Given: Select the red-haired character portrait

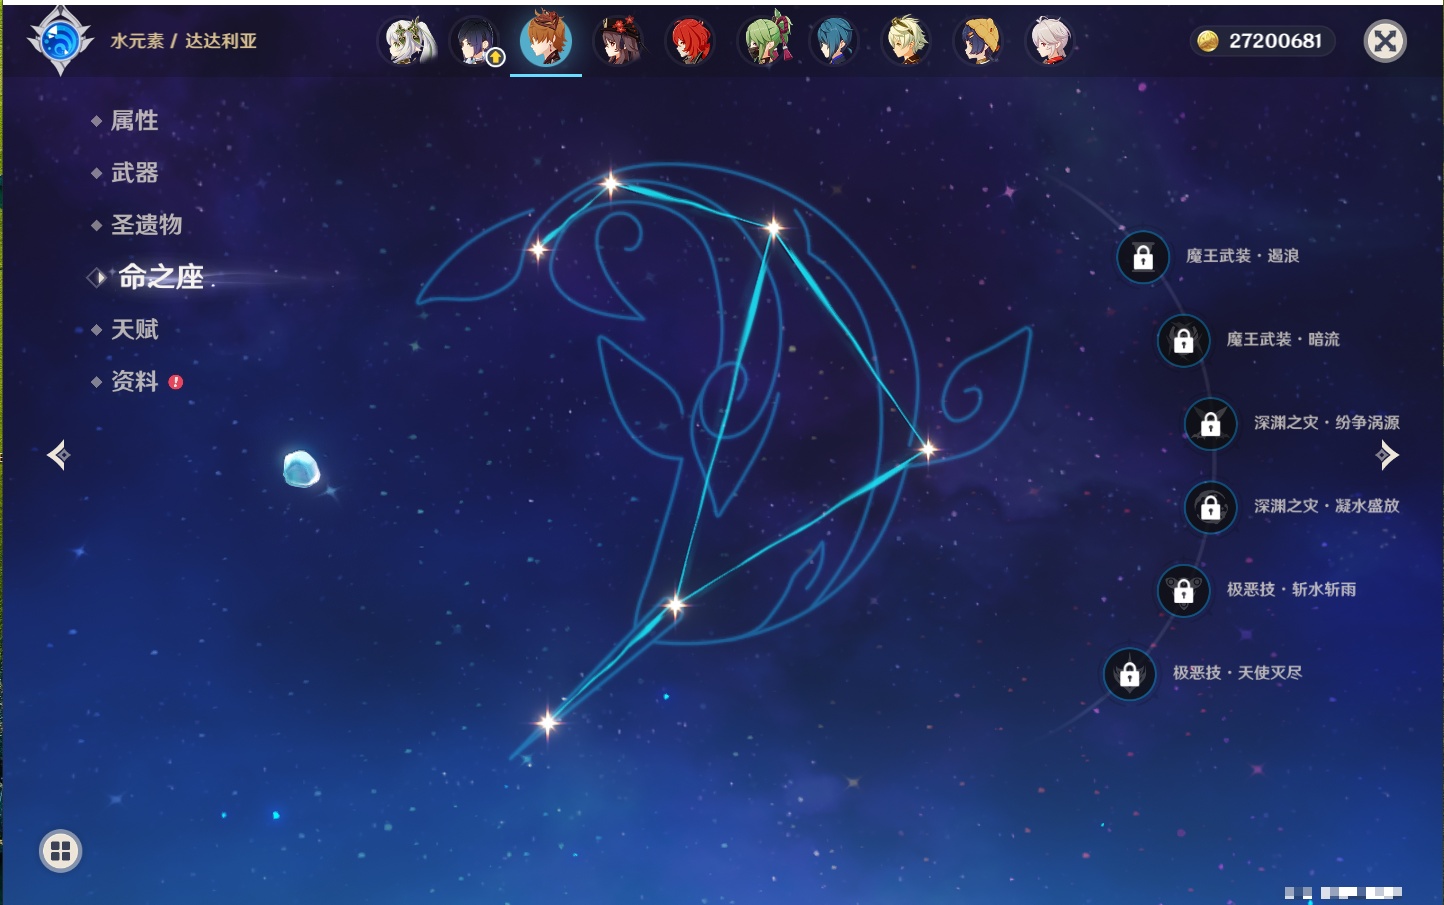Looking at the screenshot, I should coord(690,42).
